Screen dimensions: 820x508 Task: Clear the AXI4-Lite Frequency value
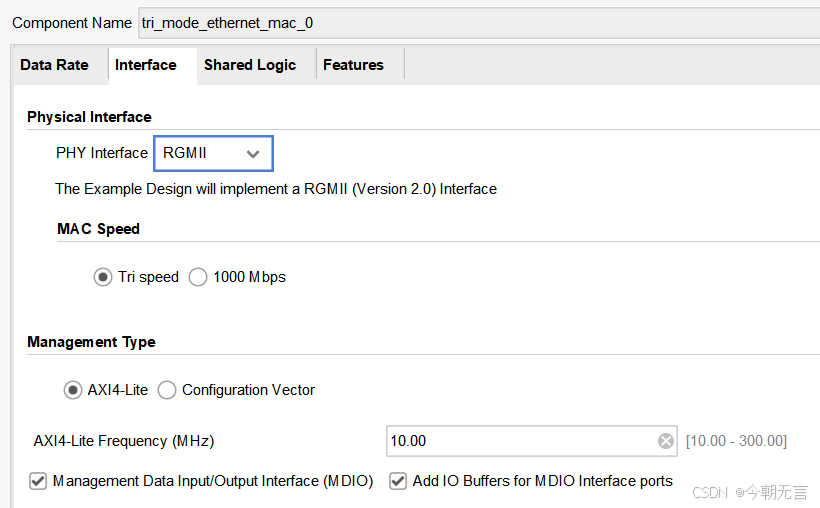(666, 441)
